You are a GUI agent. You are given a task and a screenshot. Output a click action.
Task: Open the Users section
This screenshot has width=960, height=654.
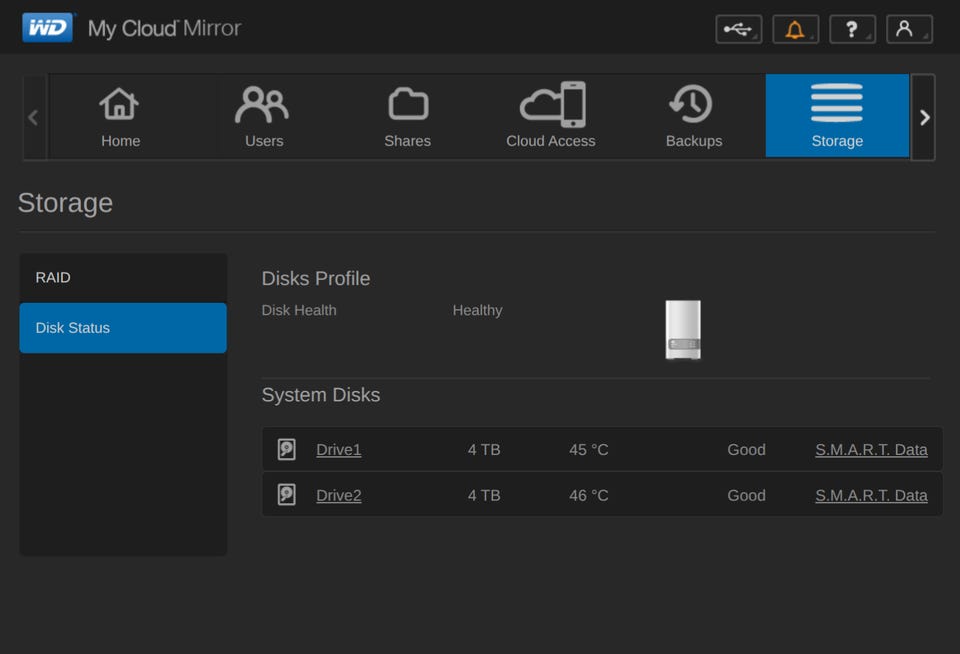pyautogui.click(x=263, y=116)
